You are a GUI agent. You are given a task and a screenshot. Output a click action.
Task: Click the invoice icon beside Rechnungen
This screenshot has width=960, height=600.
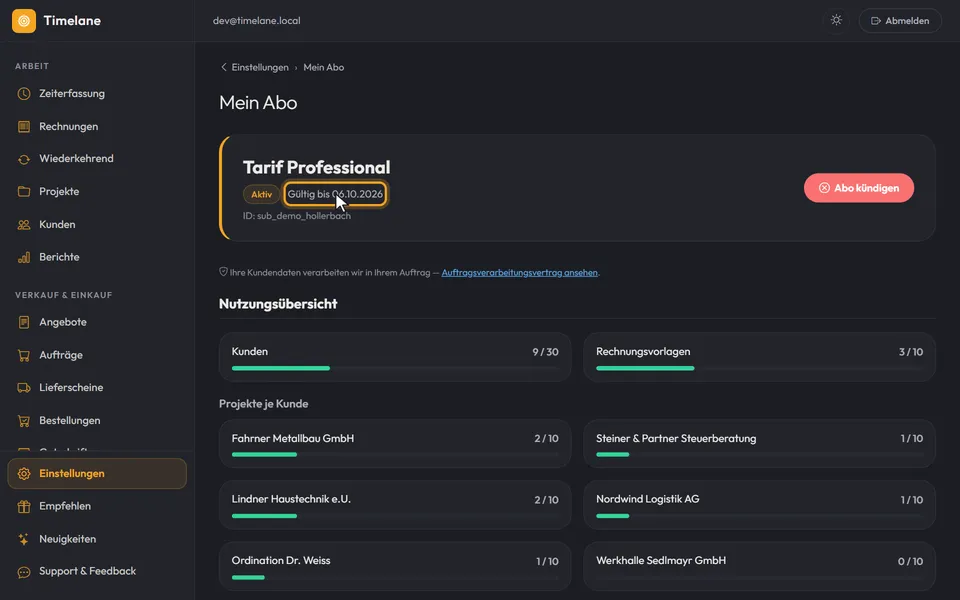(24, 127)
